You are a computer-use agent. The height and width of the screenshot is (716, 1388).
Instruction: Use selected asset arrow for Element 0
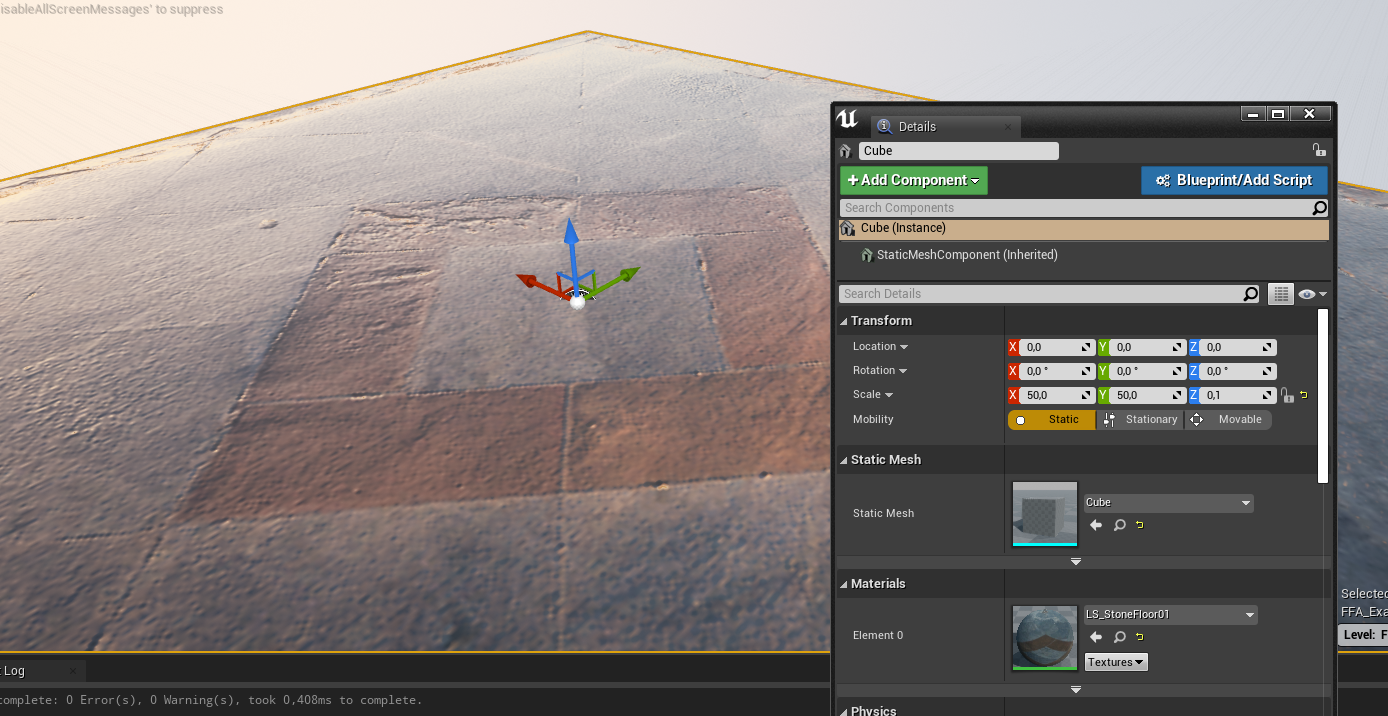1096,637
